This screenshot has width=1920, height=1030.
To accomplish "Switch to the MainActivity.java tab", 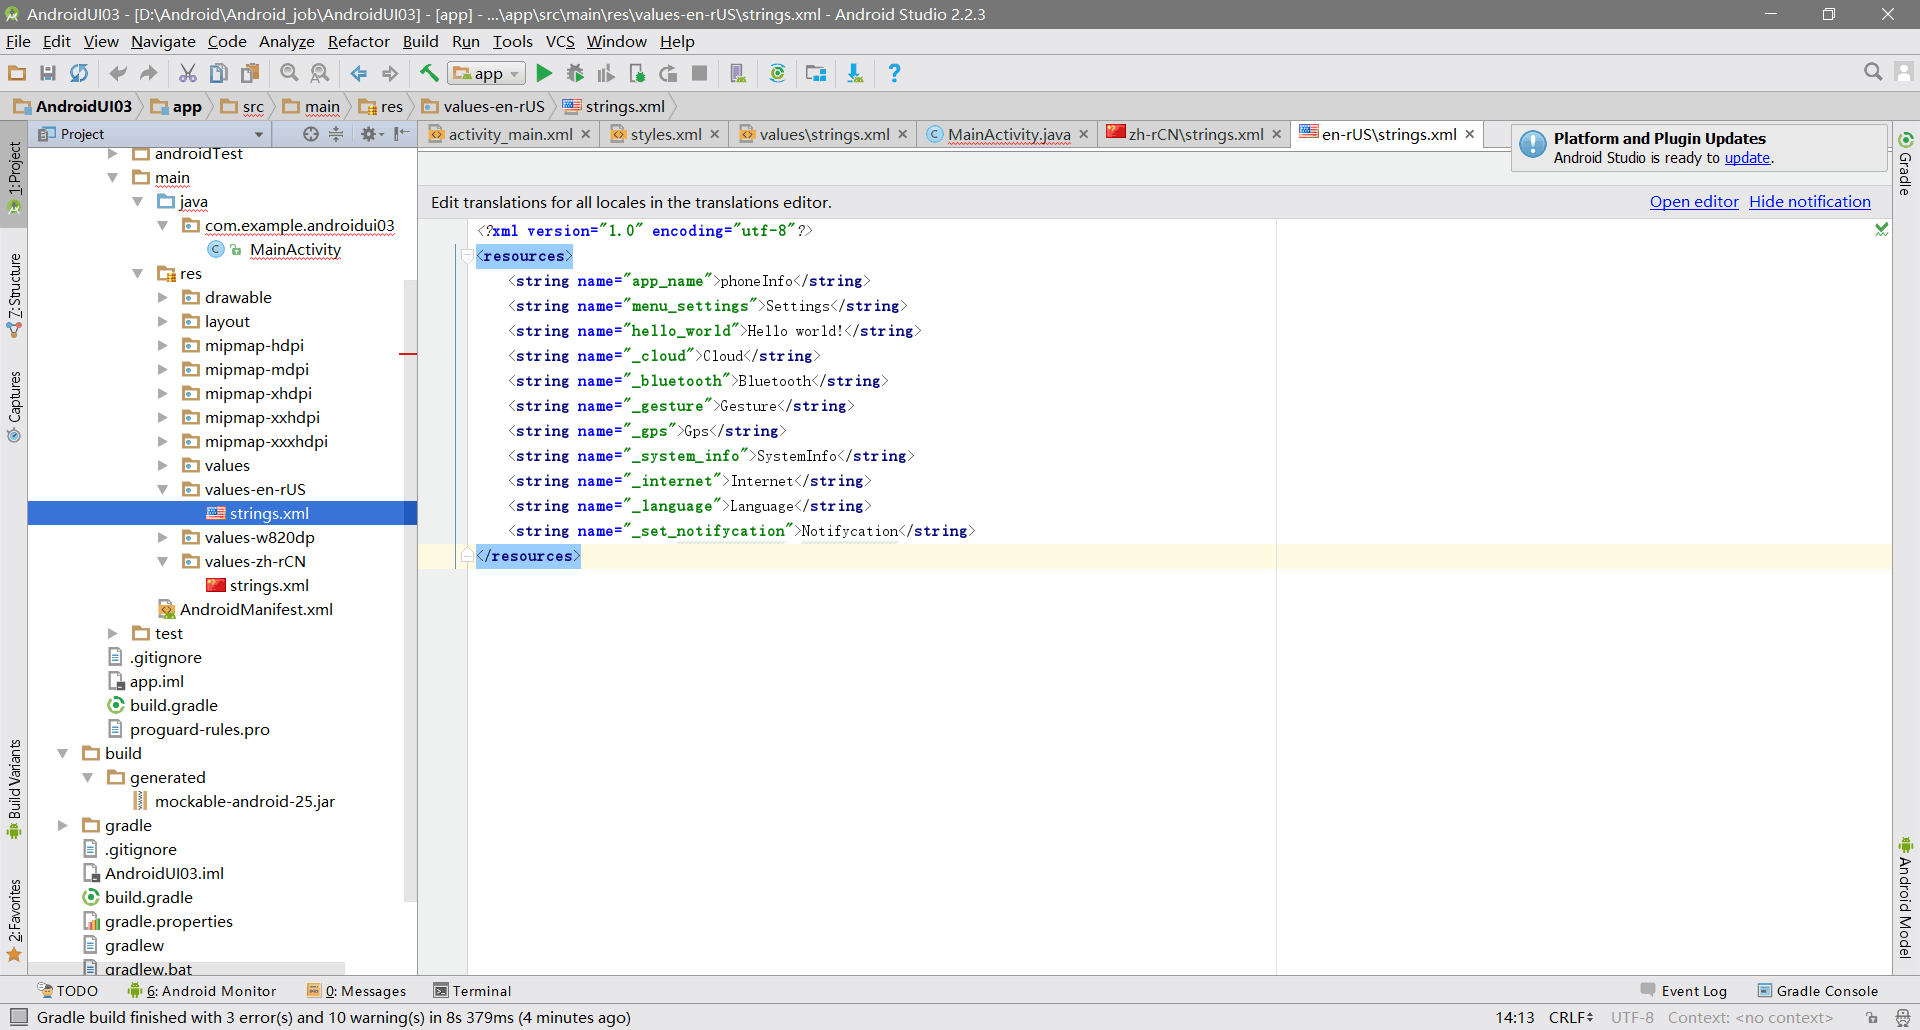I will (1008, 134).
